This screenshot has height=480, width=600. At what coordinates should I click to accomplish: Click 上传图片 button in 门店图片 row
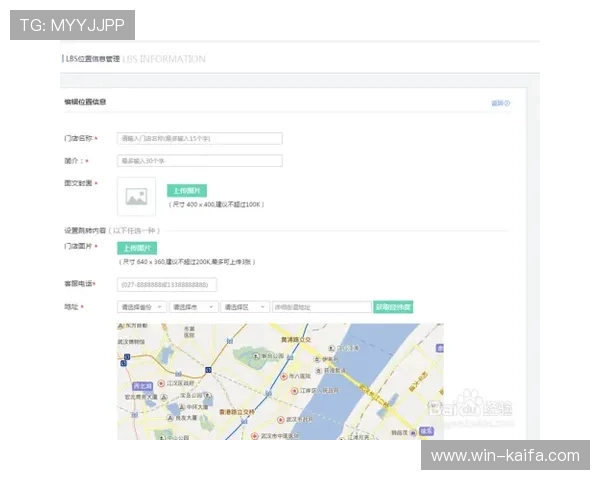pyautogui.click(x=137, y=248)
